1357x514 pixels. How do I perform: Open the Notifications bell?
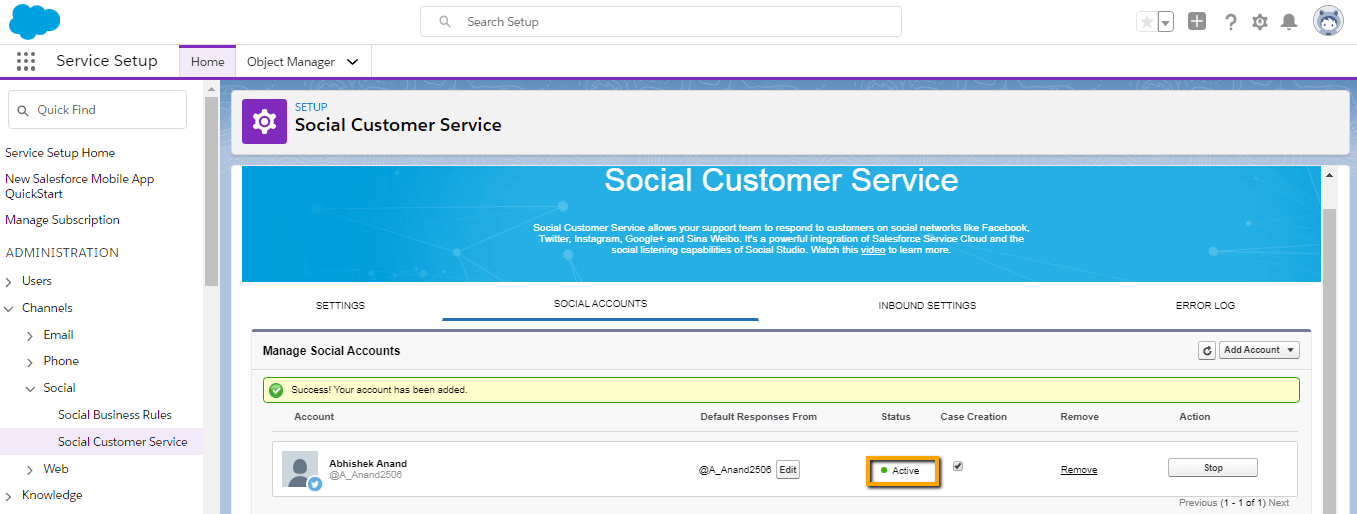pos(1289,21)
